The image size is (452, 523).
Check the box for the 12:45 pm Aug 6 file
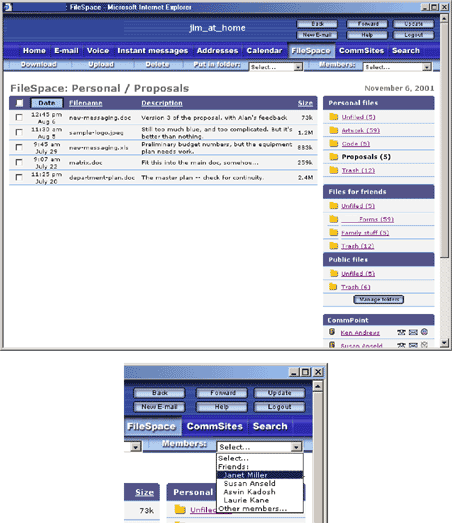(19, 117)
